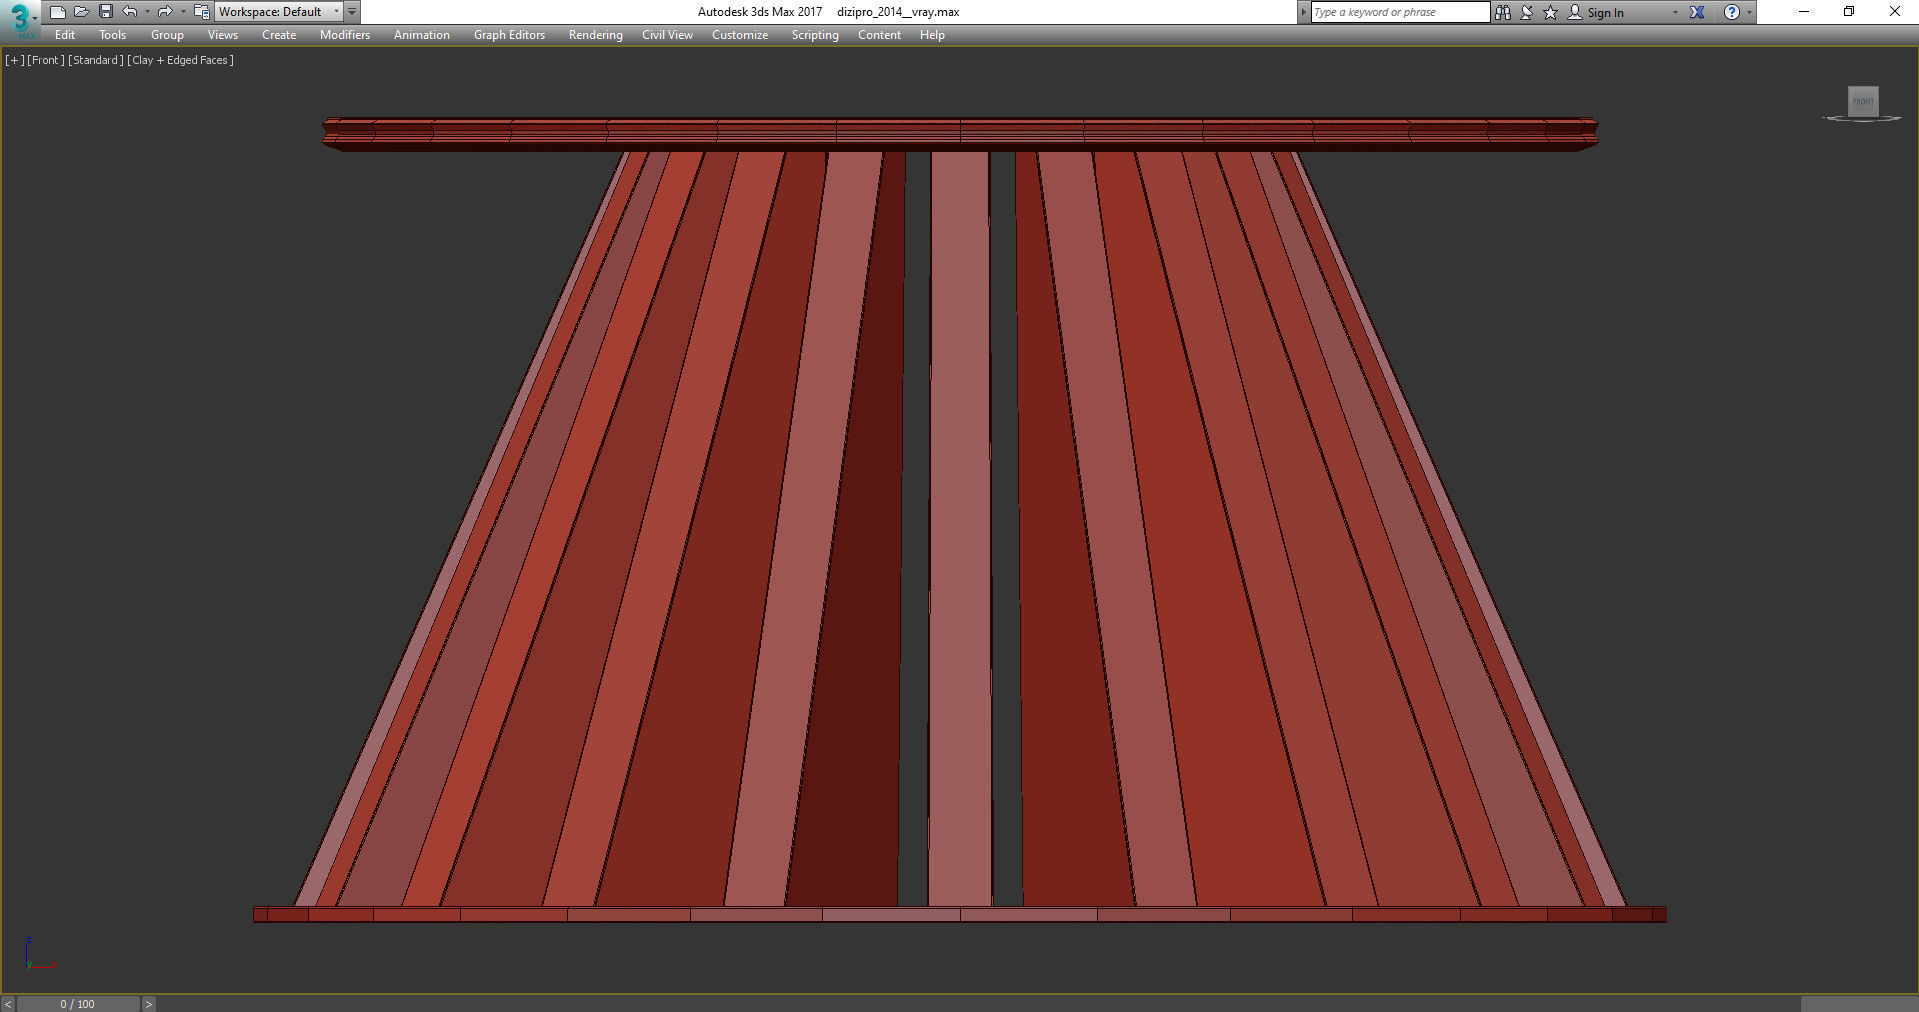Click the FRONT face of the ViewCube
1919x1012 pixels.
click(x=1863, y=101)
